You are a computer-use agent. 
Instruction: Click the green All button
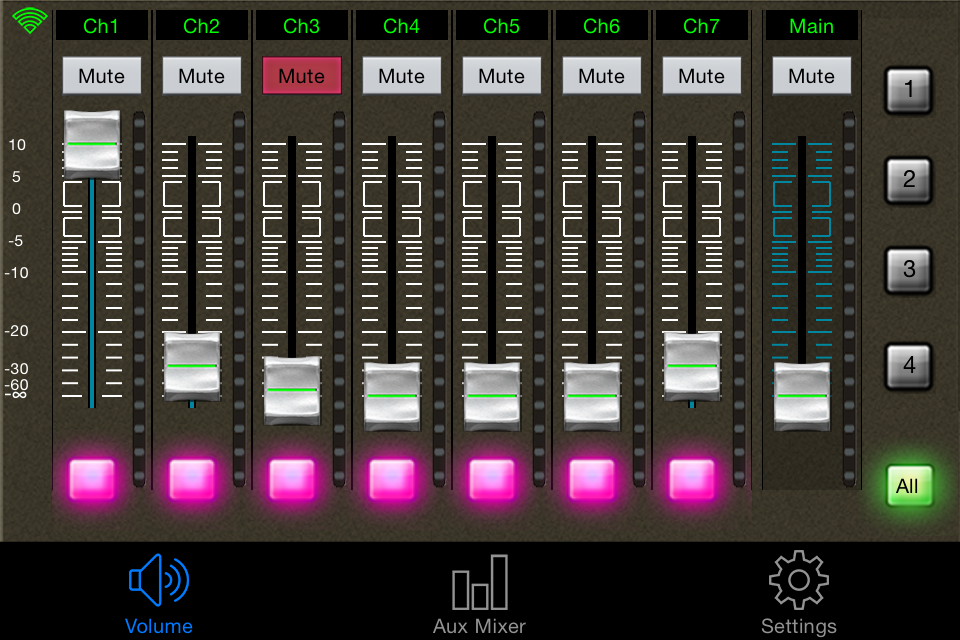coord(910,486)
